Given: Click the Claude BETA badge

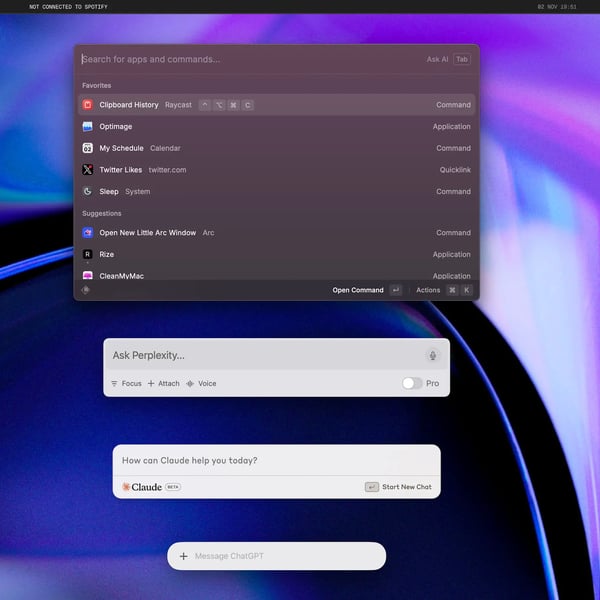Looking at the screenshot, I should pyautogui.click(x=173, y=487).
